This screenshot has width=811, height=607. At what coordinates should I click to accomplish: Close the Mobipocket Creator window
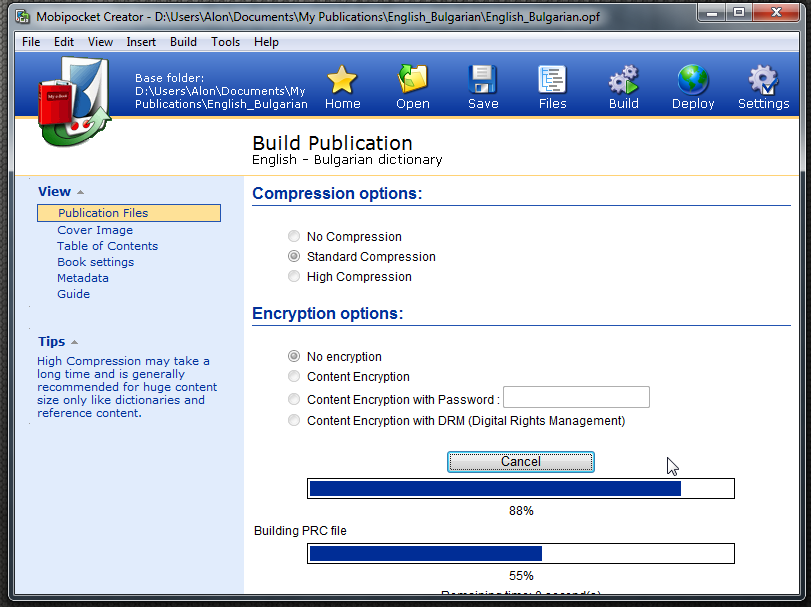(776, 13)
